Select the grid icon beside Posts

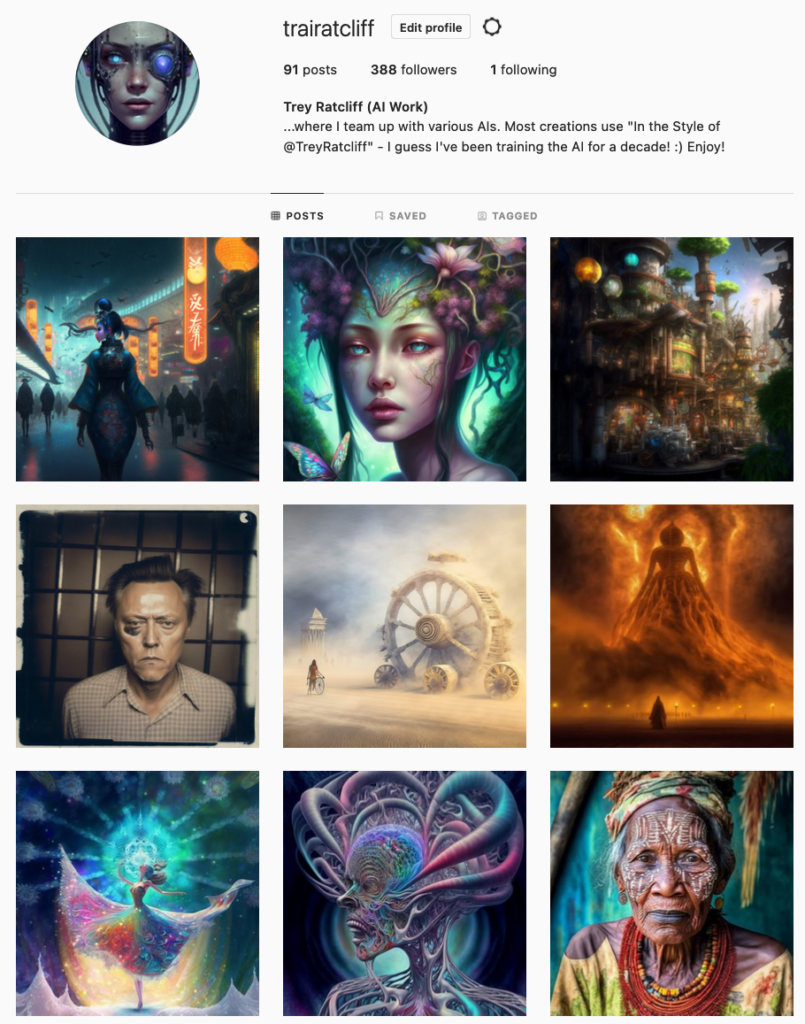276,216
